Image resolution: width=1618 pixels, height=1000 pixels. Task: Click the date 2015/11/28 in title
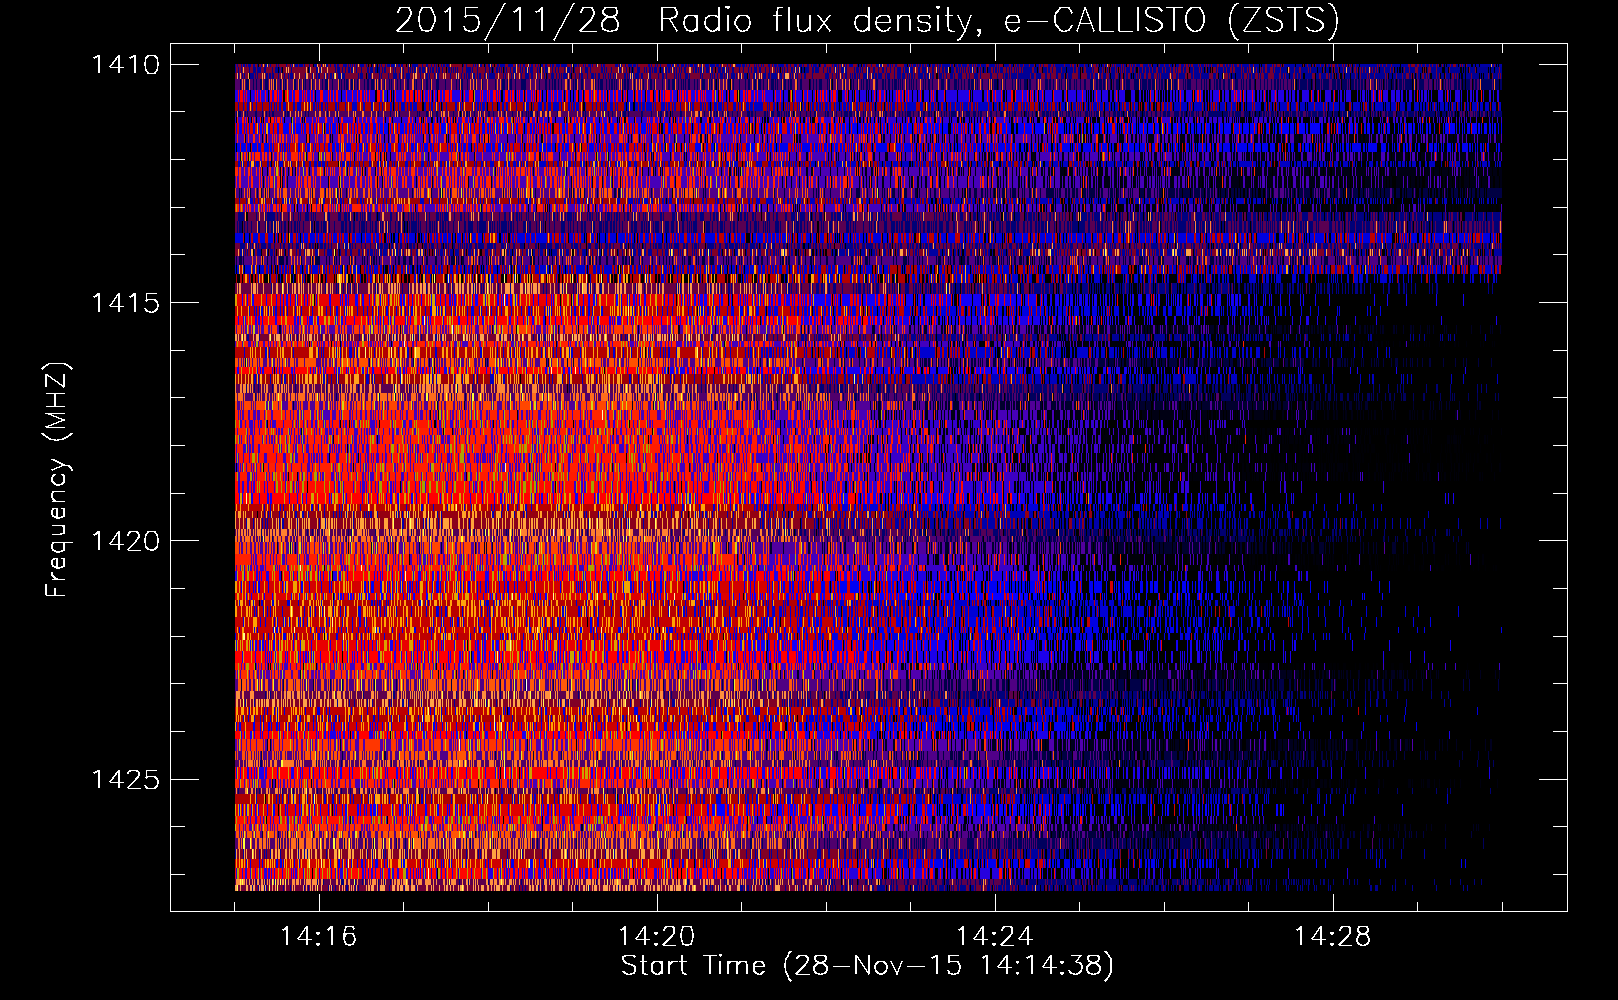508,21
